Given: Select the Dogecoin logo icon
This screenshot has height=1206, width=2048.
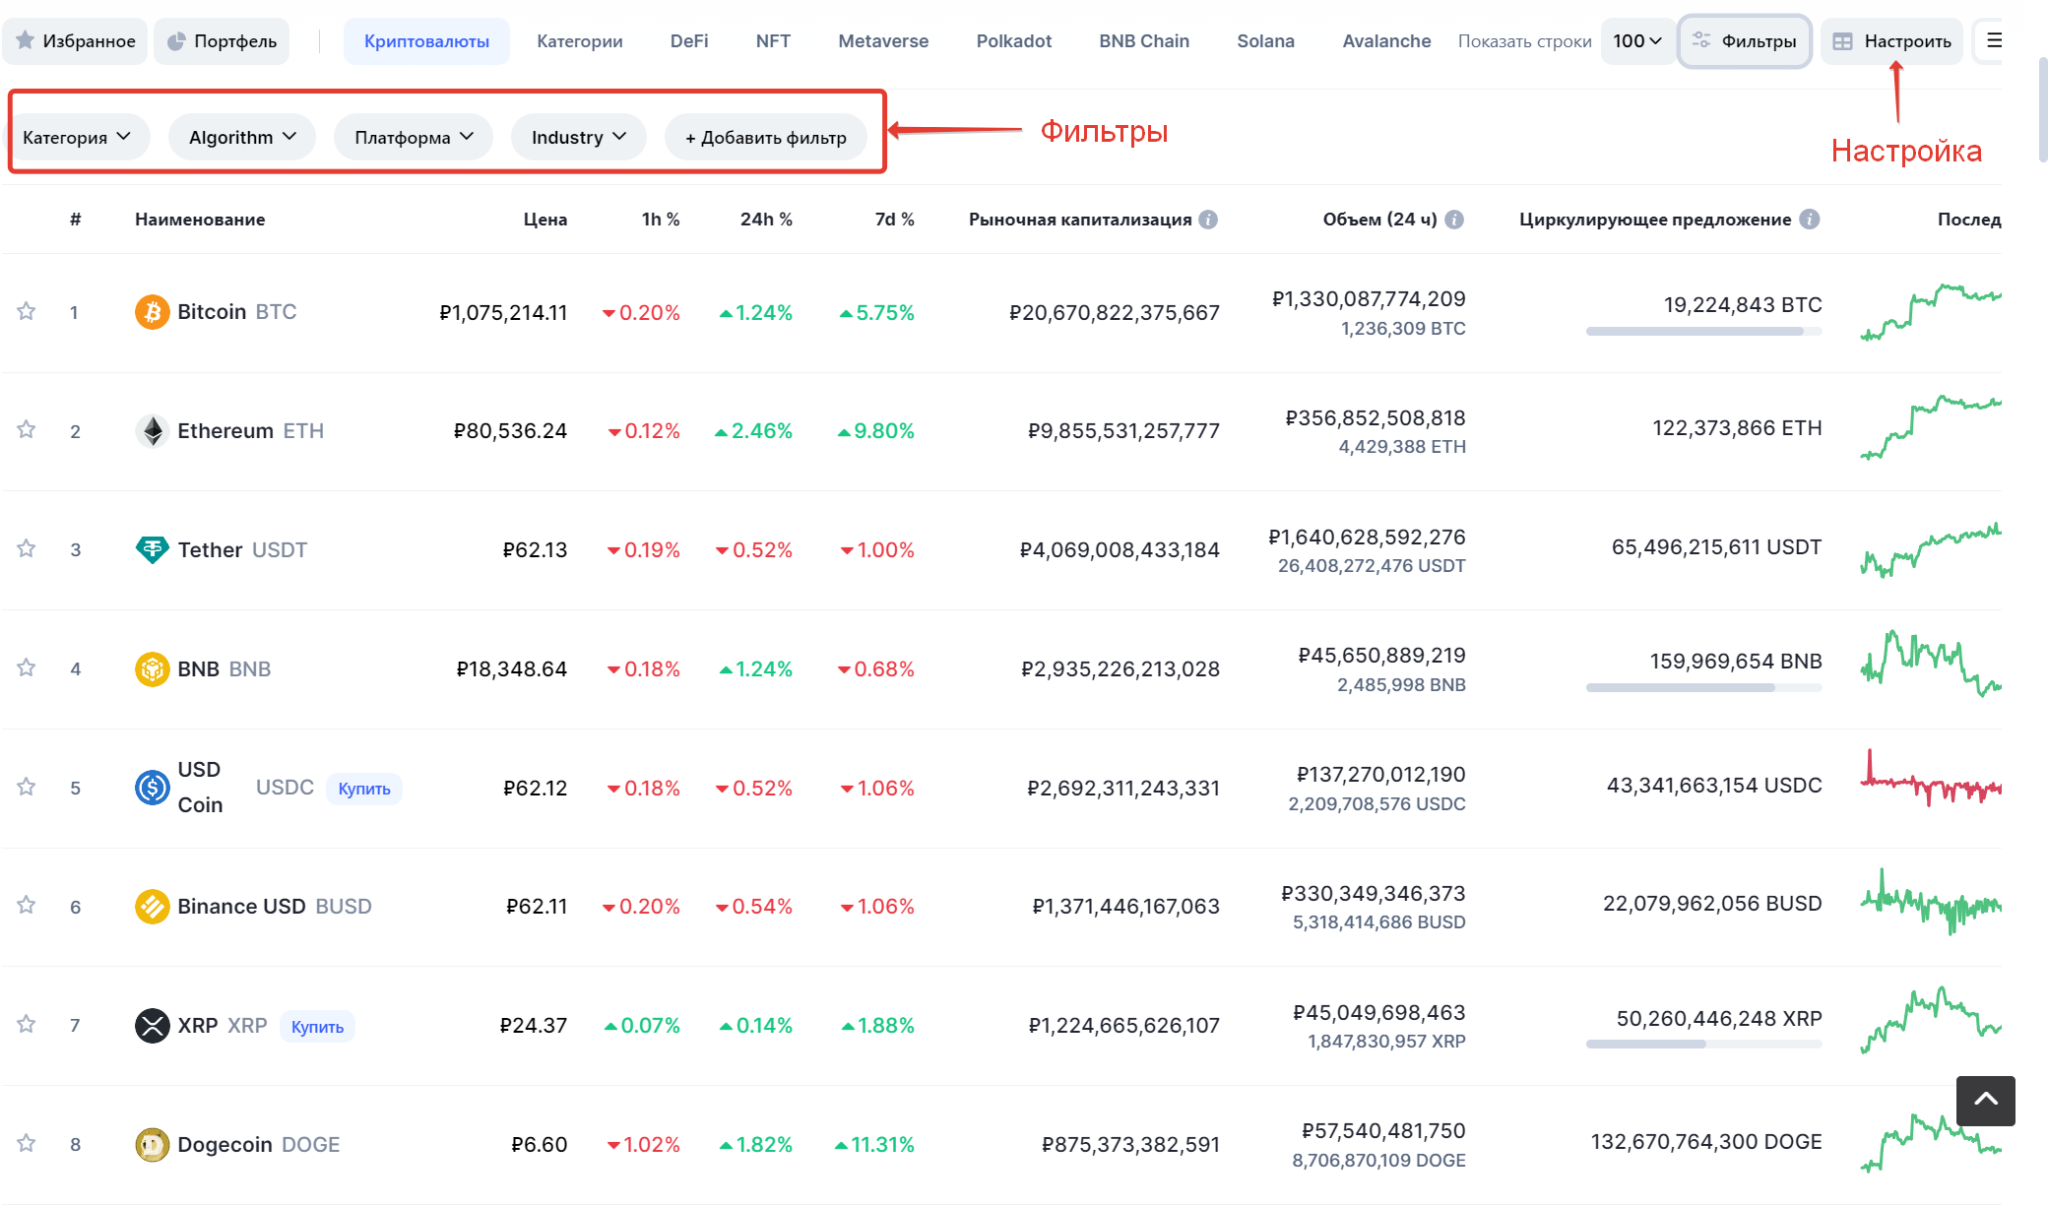Looking at the screenshot, I should coord(152,1144).
